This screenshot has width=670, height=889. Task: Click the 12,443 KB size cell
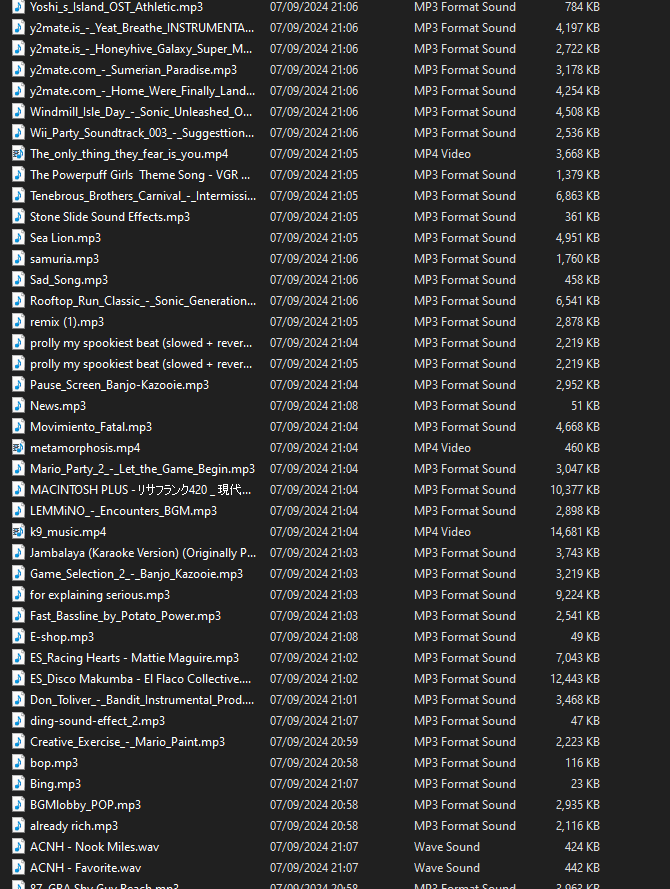575,678
